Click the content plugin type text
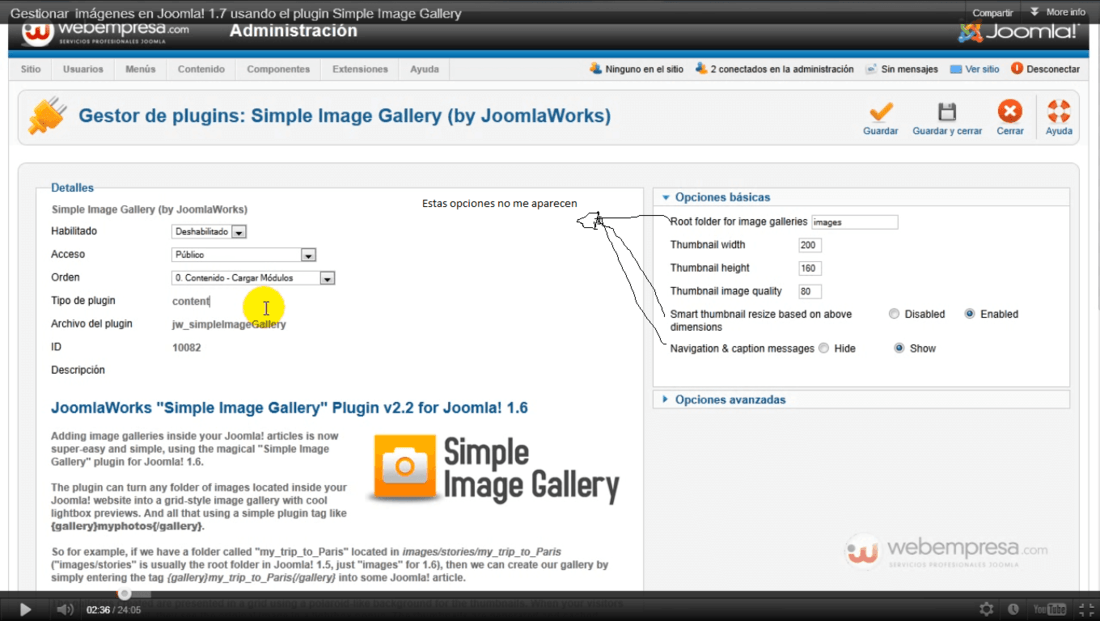The image size is (1100, 621). click(x=191, y=301)
